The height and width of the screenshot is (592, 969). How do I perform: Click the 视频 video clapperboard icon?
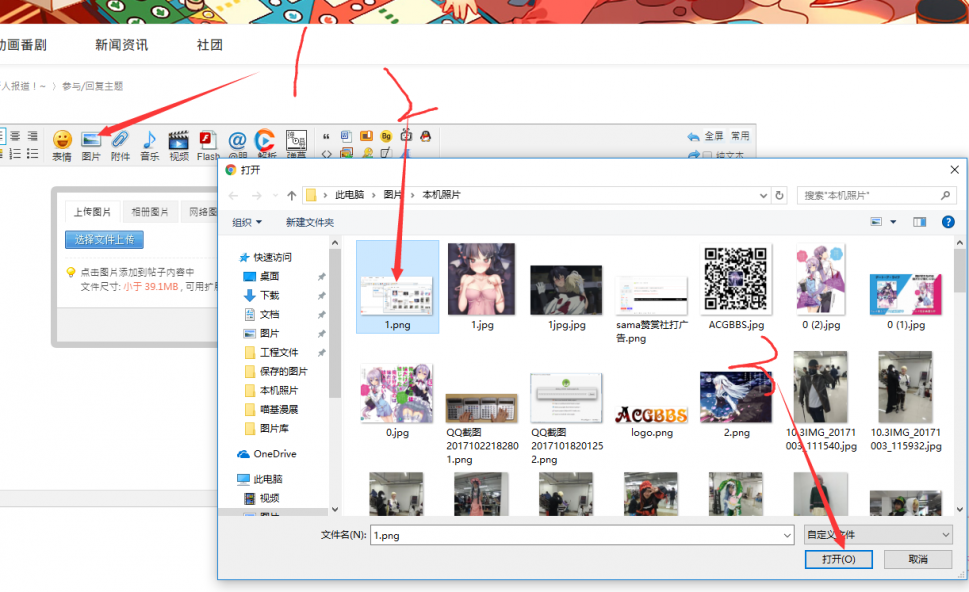[x=179, y=140]
